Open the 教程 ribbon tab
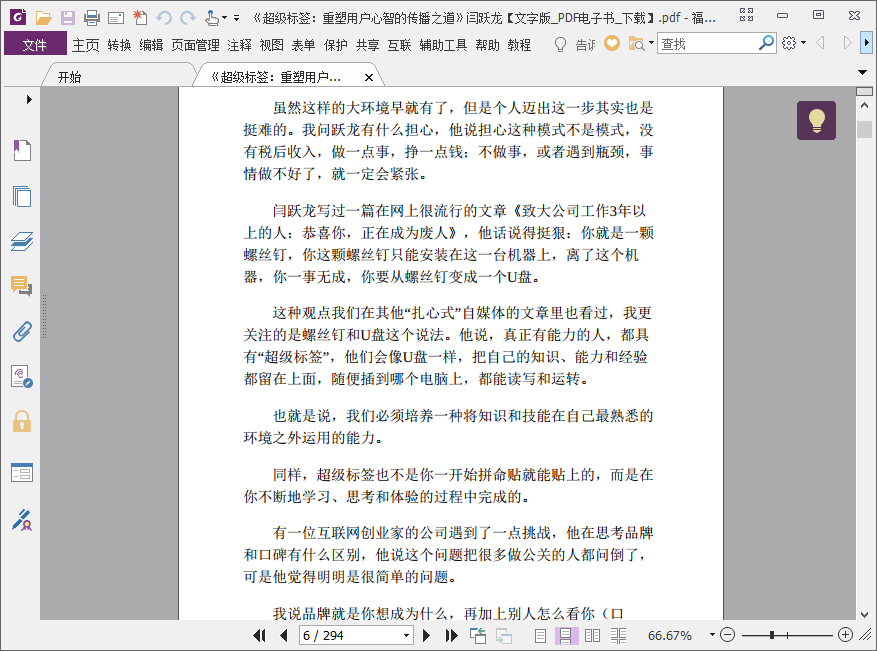Image resolution: width=877 pixels, height=651 pixels. [519, 45]
